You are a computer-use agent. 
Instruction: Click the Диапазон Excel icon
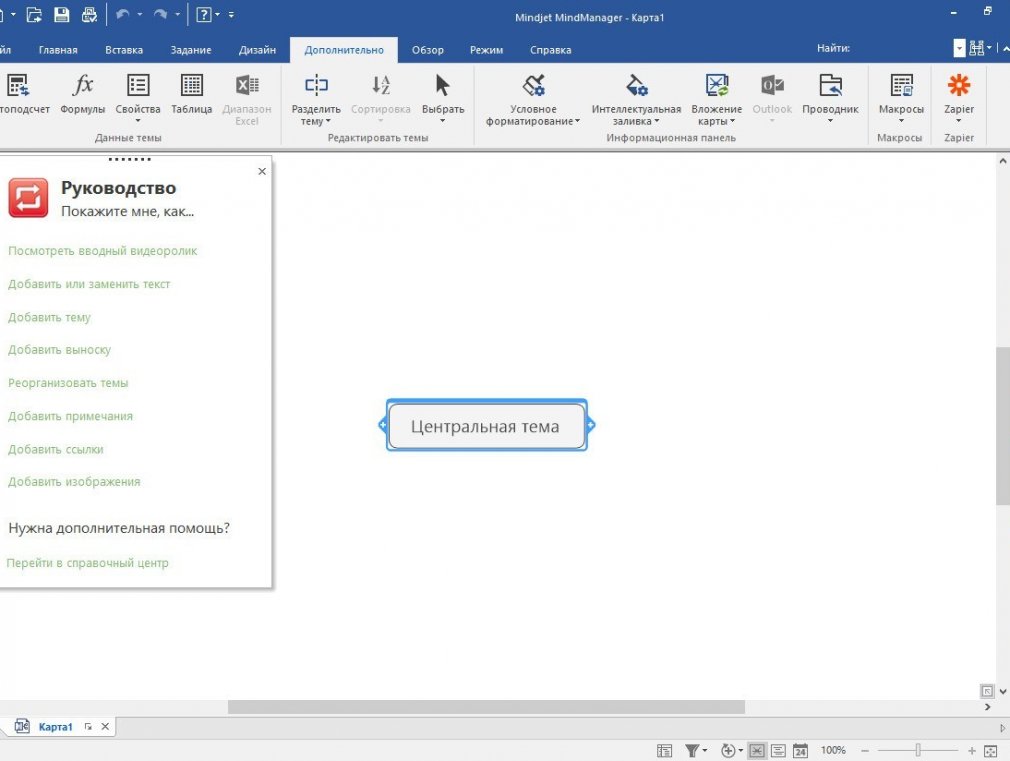tap(247, 85)
